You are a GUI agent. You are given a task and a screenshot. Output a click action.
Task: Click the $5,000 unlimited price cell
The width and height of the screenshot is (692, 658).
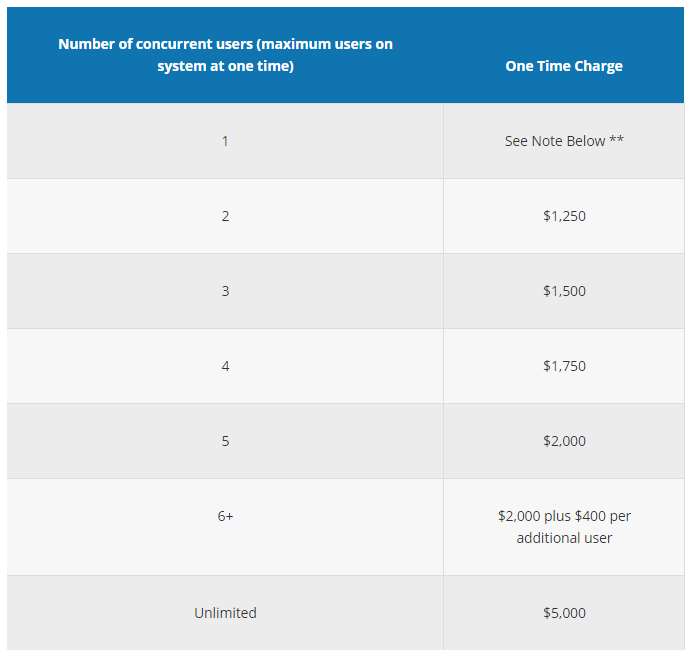pos(564,613)
